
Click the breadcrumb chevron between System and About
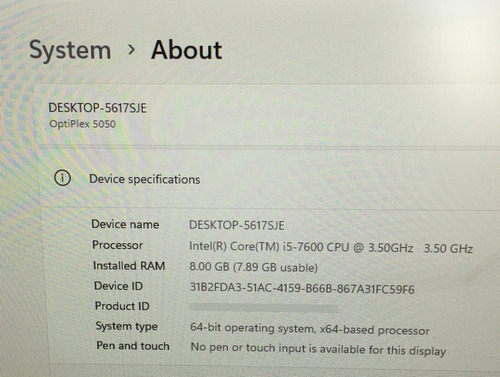[x=132, y=50]
